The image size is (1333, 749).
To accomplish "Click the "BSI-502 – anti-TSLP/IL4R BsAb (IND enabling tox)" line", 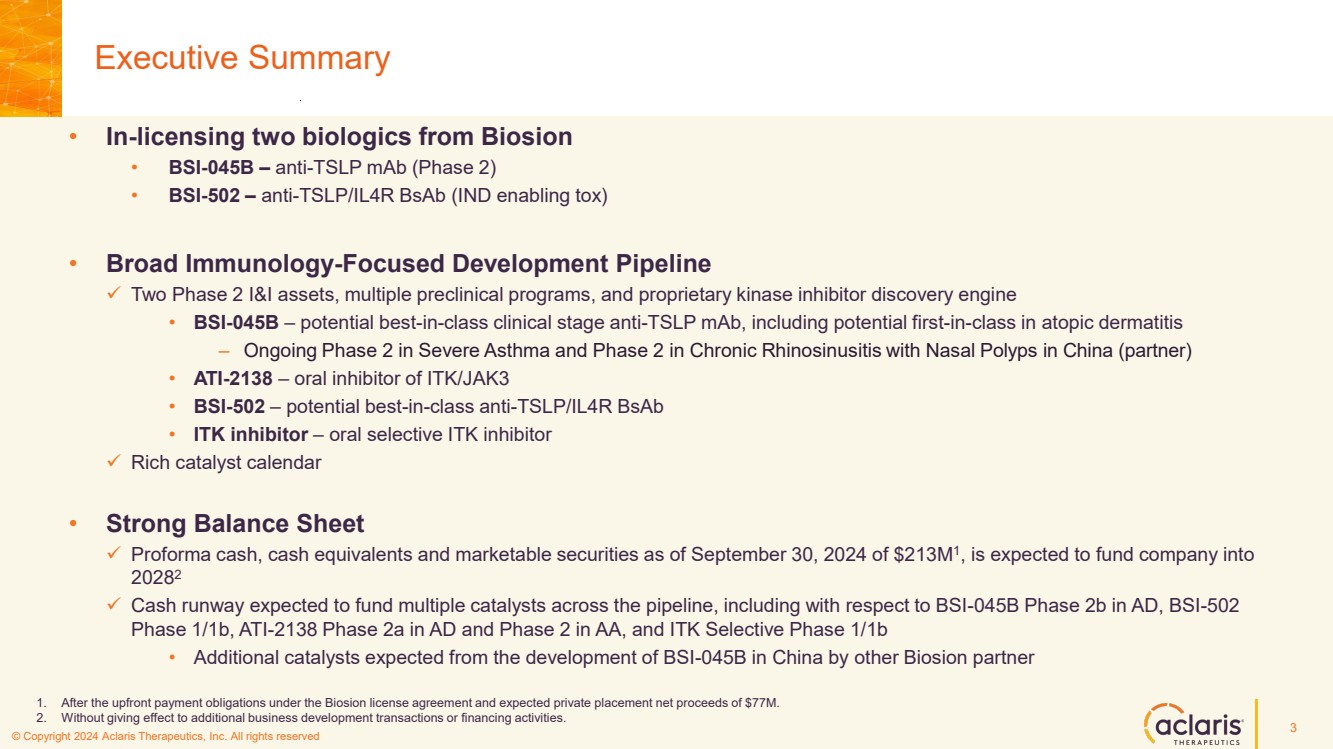I will pos(387,196).
